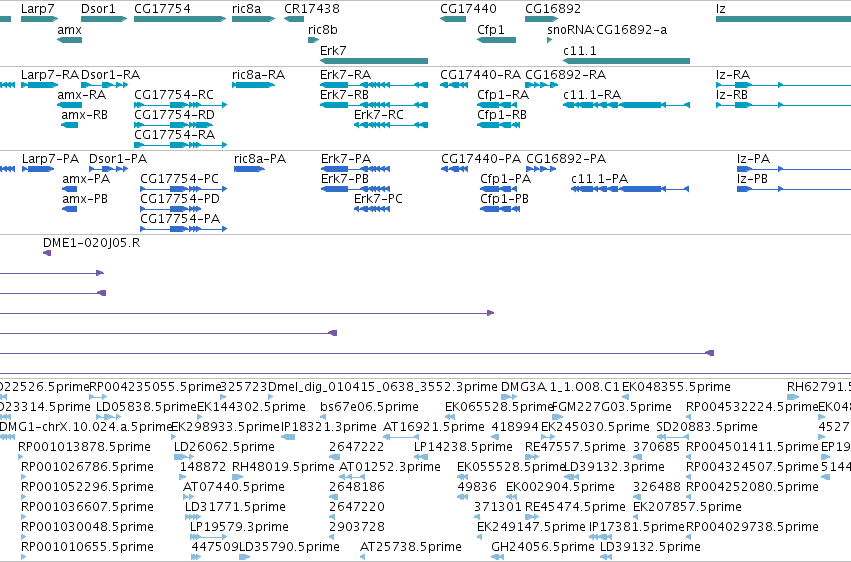Screen dimensions: 851x562
Task: Select protein Cfp1-PA
Action: coord(499,189)
